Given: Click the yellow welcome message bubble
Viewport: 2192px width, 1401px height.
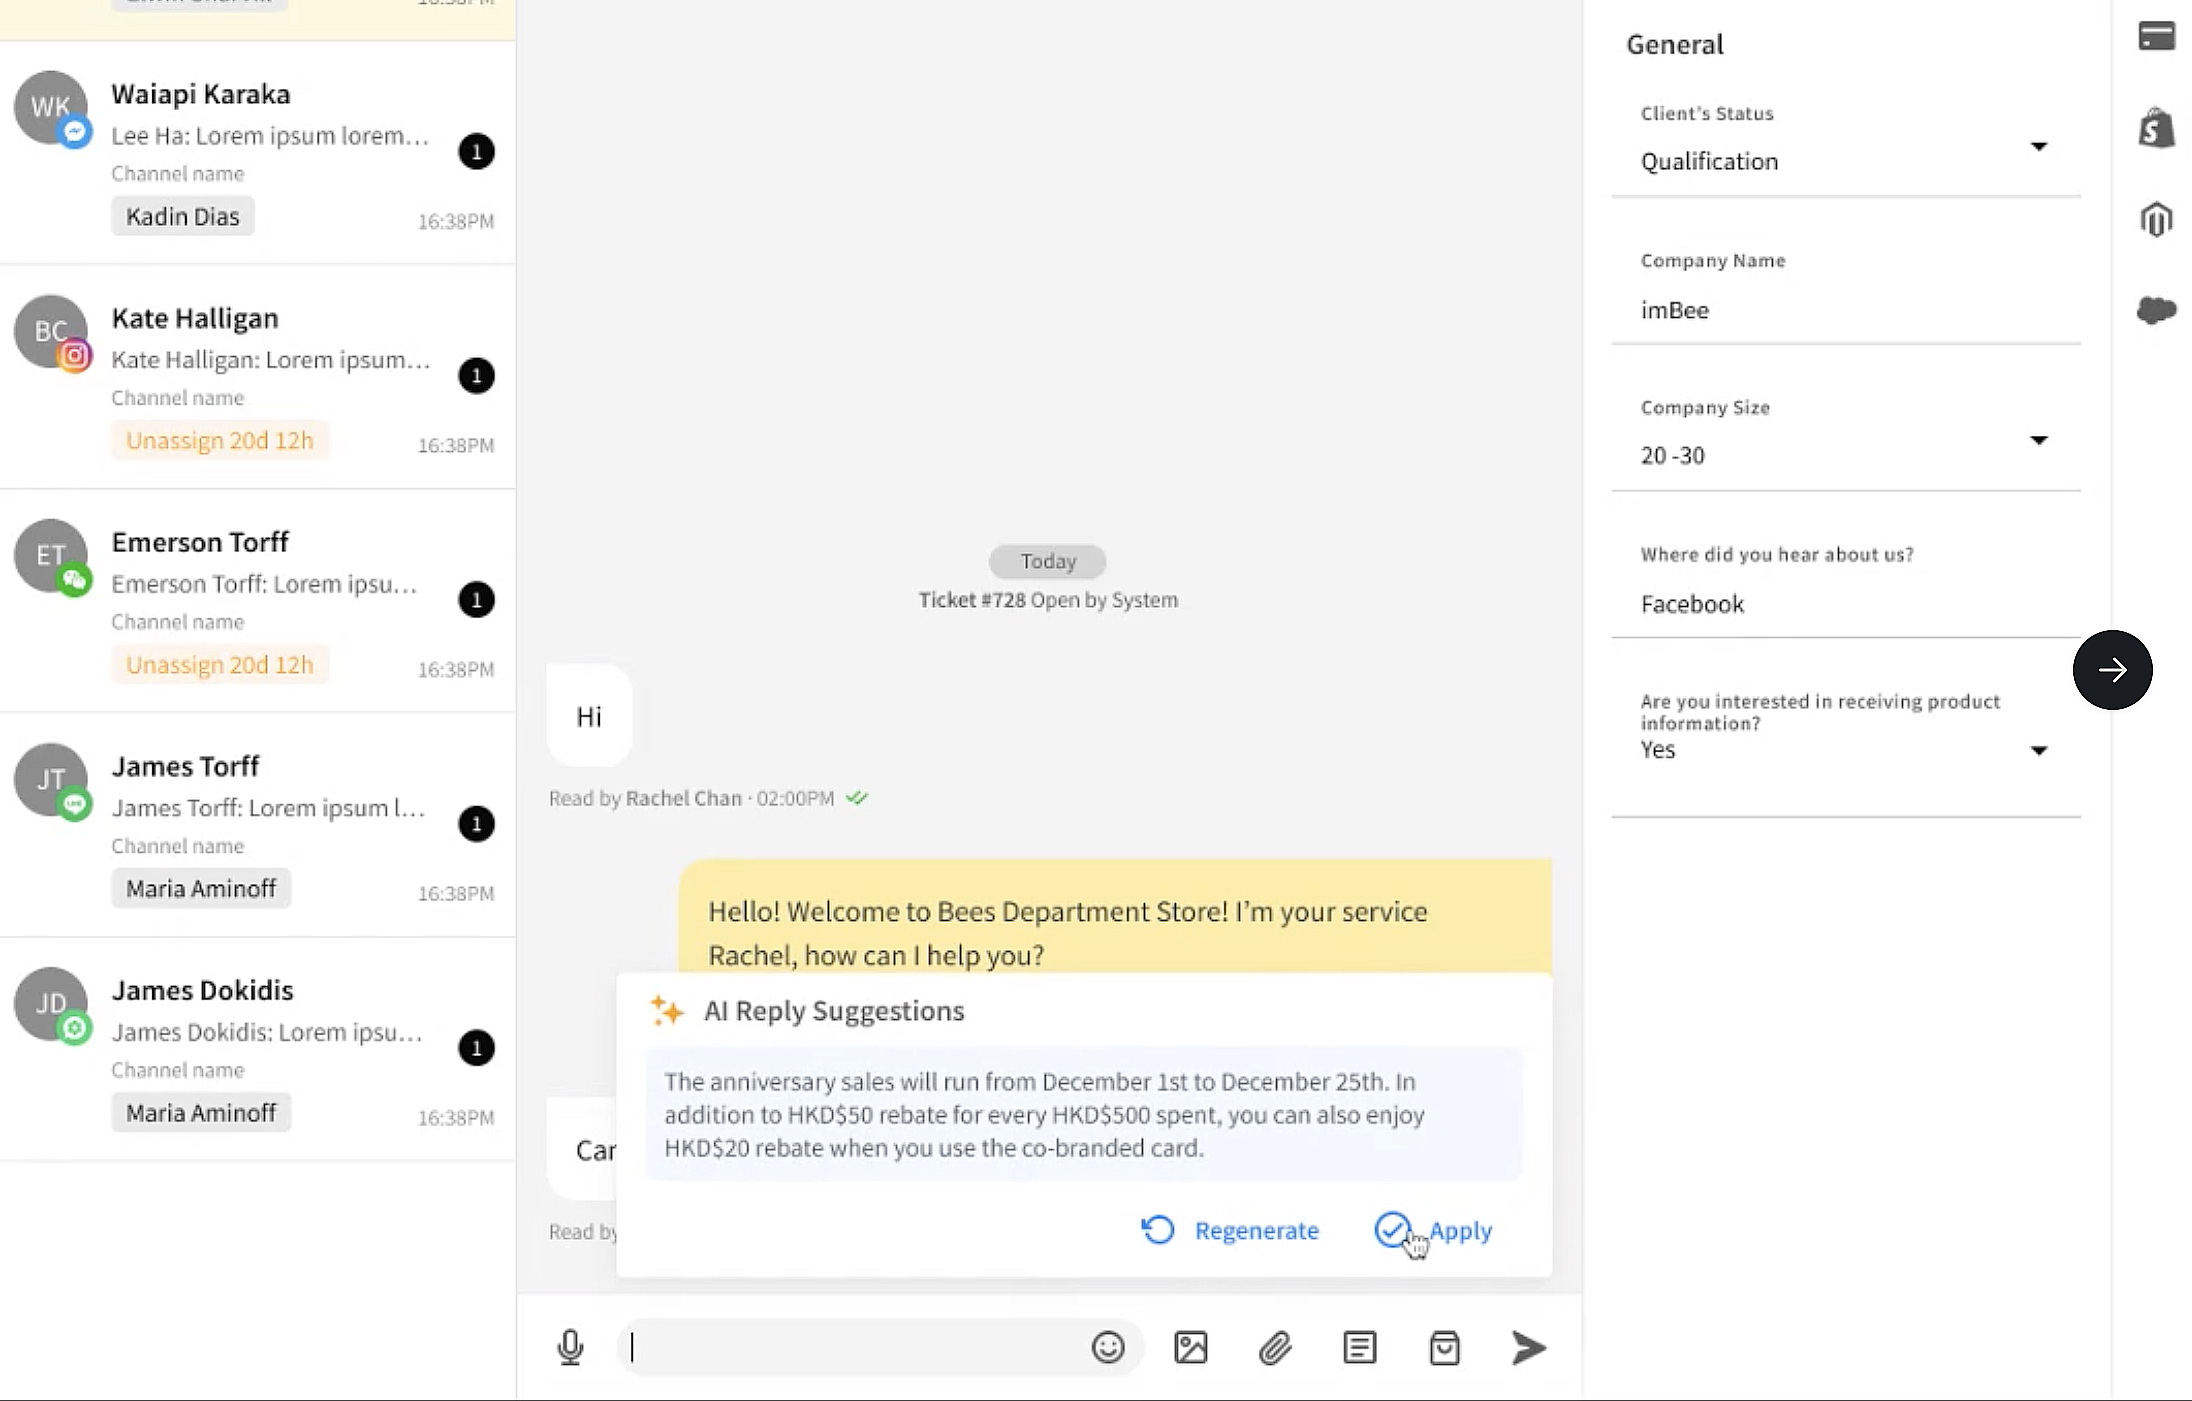Looking at the screenshot, I should tap(1115, 916).
